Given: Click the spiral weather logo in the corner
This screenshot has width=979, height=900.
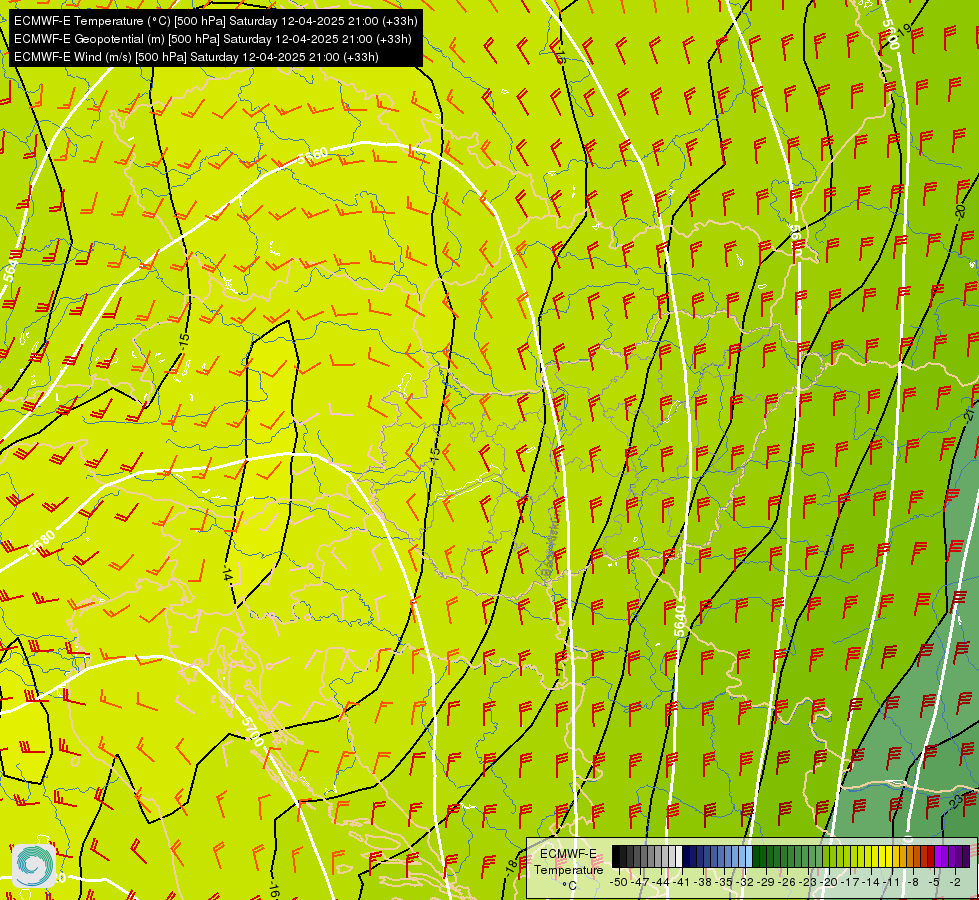Looking at the screenshot, I should pos(34,865).
